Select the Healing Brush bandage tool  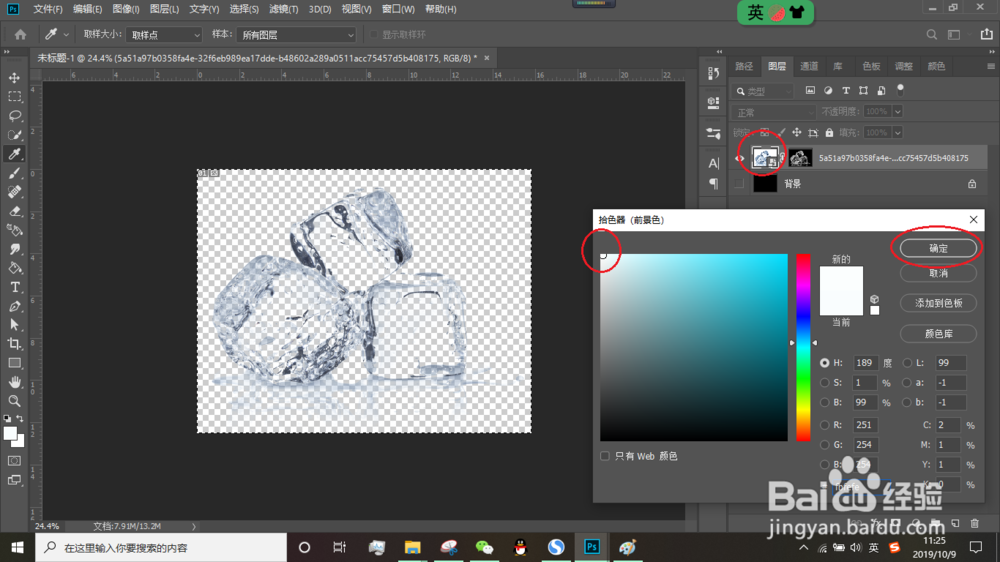tap(14, 192)
